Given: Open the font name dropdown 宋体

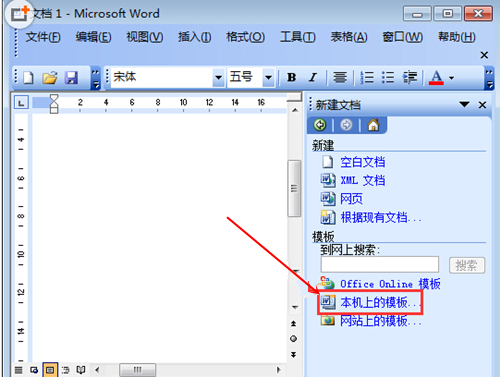Looking at the screenshot, I should [218, 78].
